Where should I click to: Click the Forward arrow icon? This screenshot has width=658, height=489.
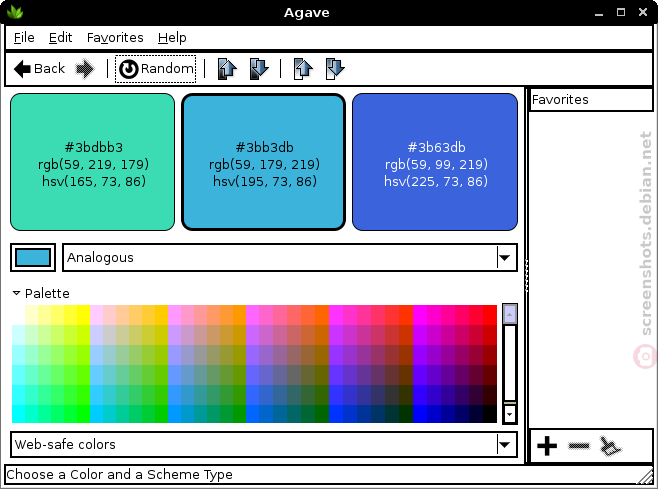click(84, 68)
